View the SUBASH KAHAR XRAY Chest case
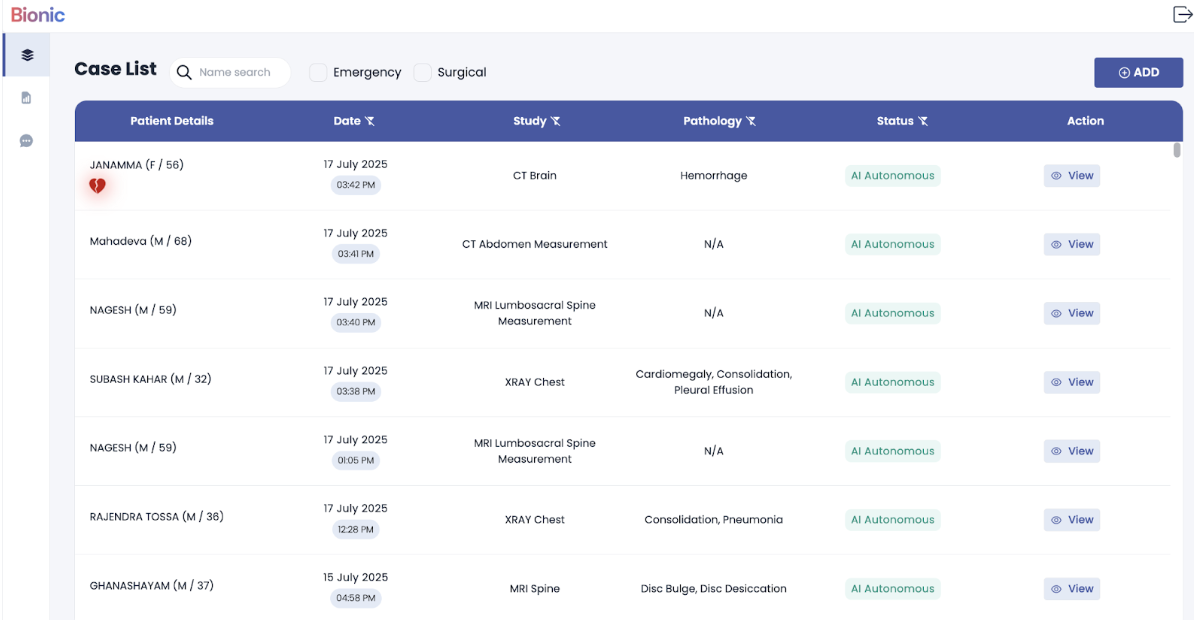The width and height of the screenshot is (1194, 620). (x=1072, y=382)
